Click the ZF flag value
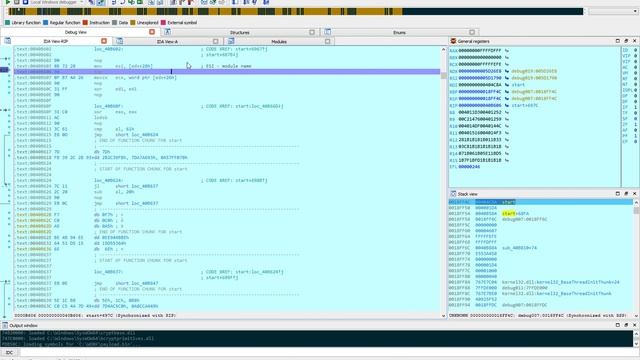 (x=636, y=124)
